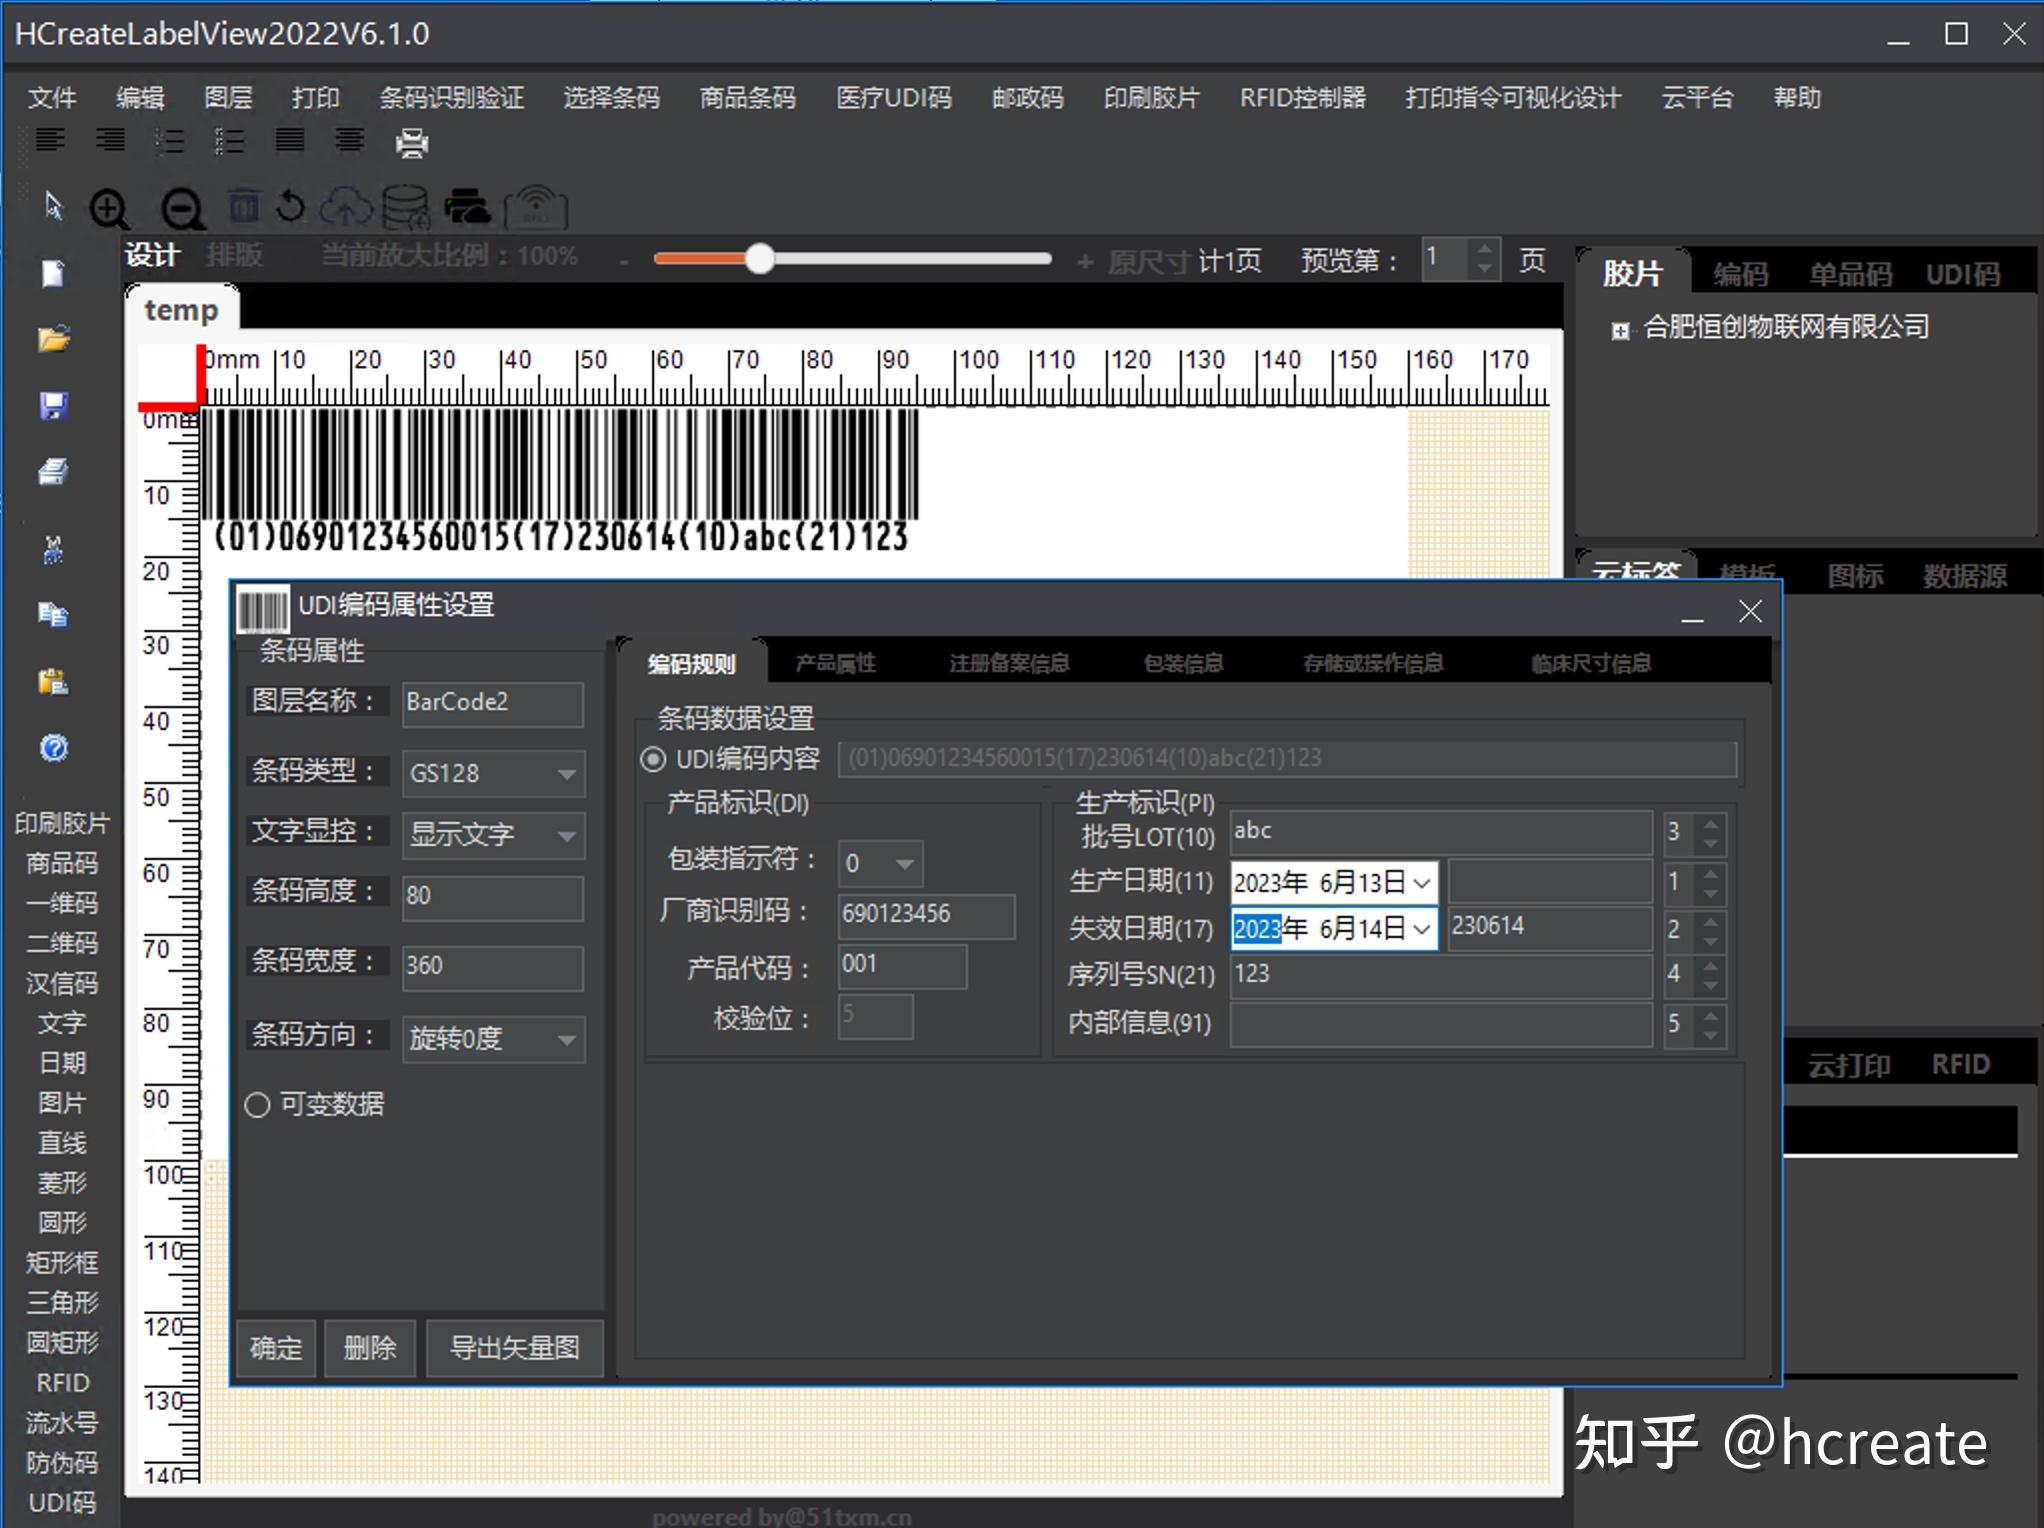Click the 厂商识别码 input field
Image resolution: width=2044 pixels, height=1528 pixels.
[925, 915]
